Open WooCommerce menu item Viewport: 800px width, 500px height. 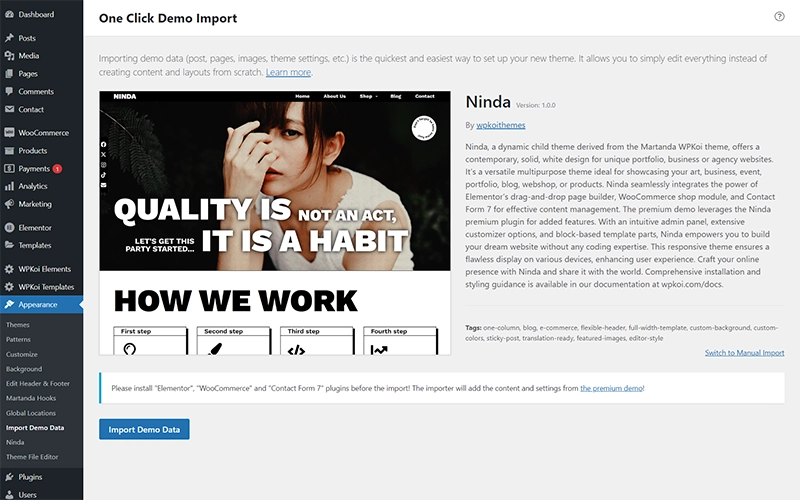coord(41,133)
